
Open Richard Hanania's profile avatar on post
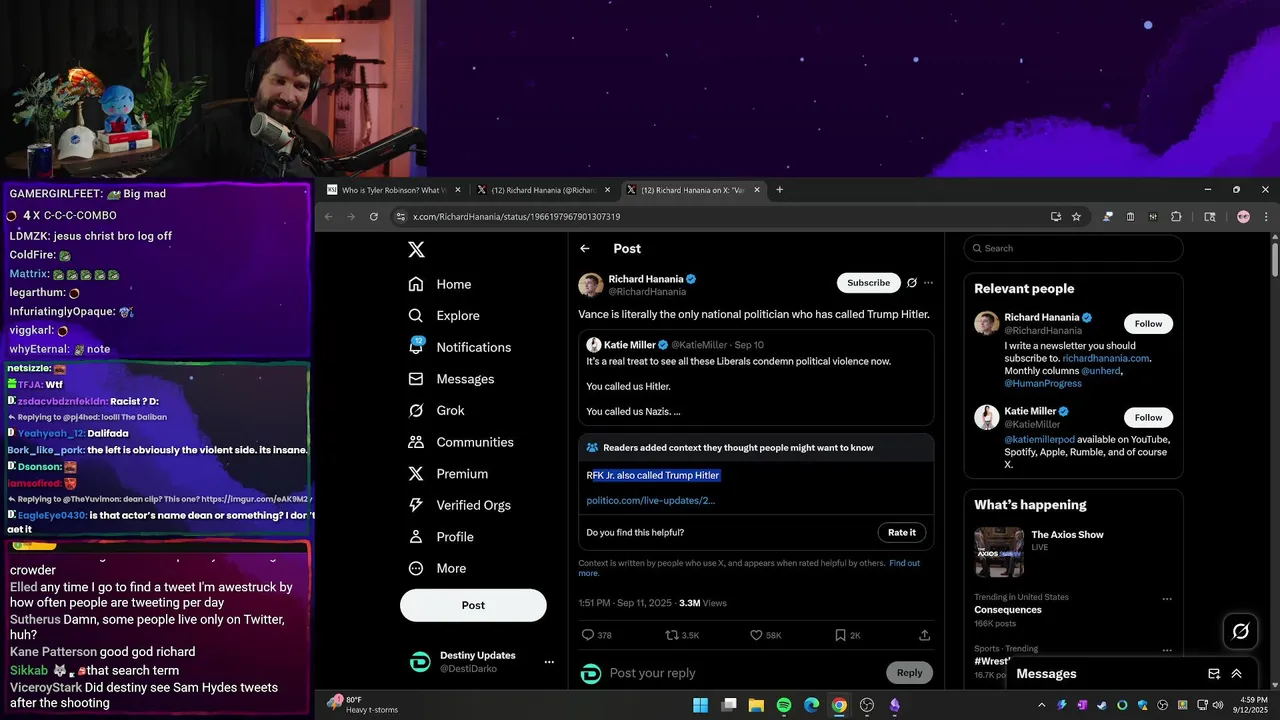(x=590, y=285)
